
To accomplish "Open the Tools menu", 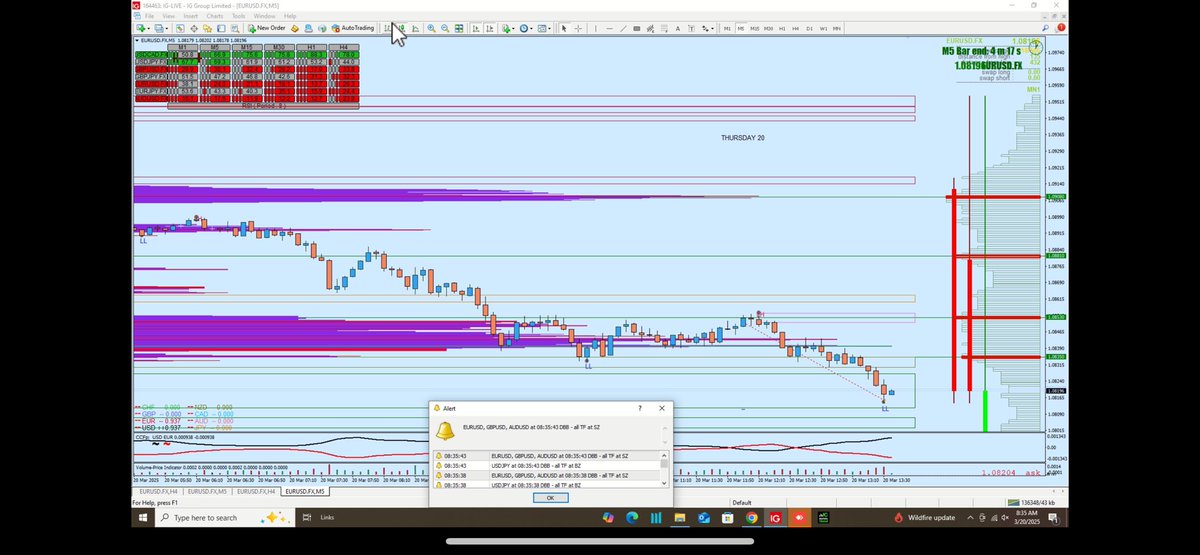I will tap(239, 16).
